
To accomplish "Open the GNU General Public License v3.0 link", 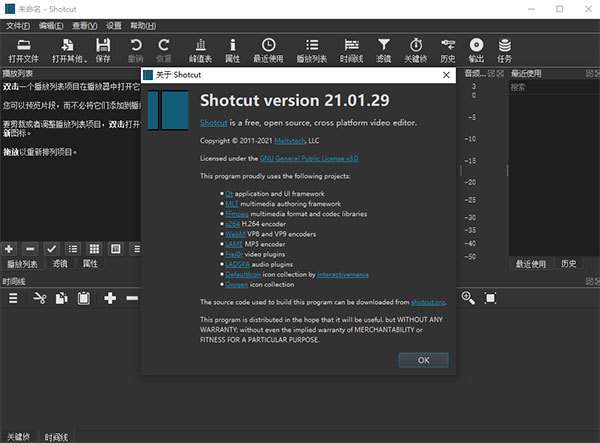I will pyautogui.click(x=309, y=158).
